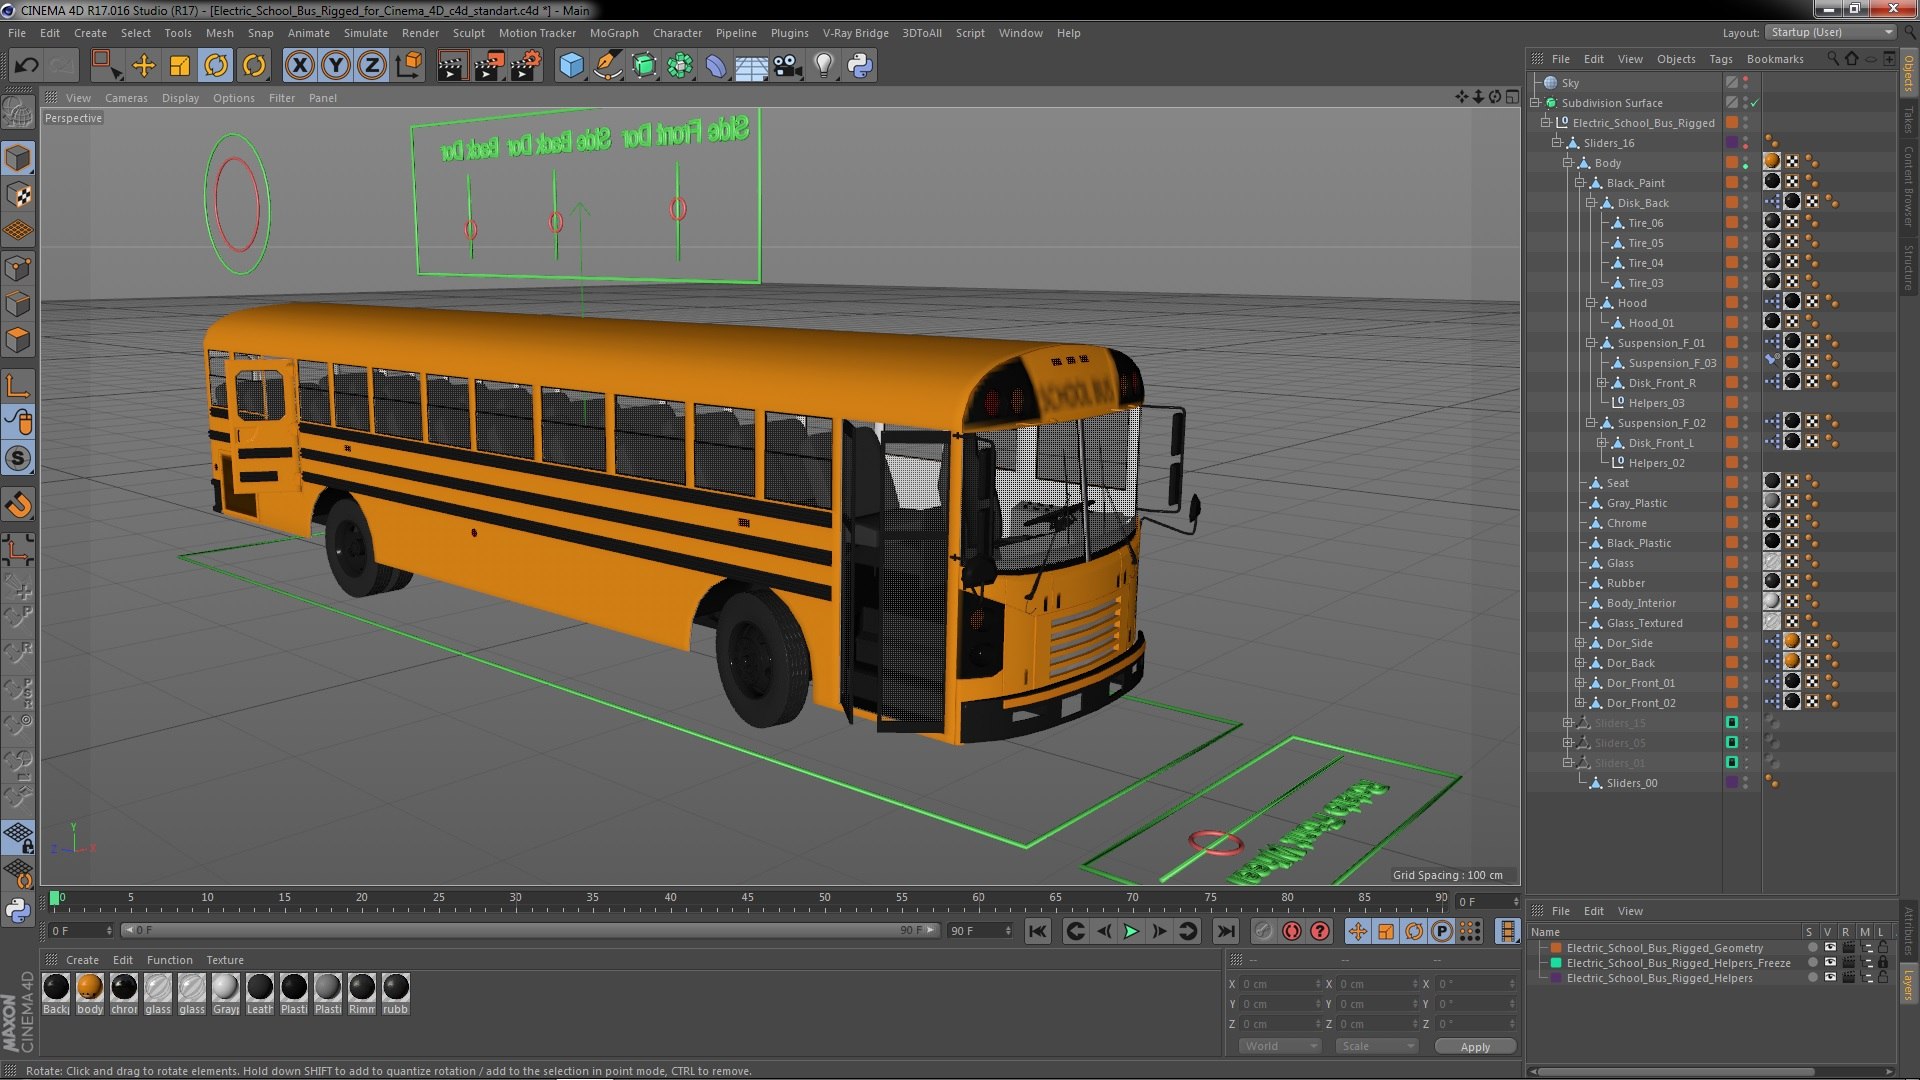This screenshot has height=1080, width=1920.
Task: Expand the Sliders_15 hierarchy
Action: [x=1568, y=723]
